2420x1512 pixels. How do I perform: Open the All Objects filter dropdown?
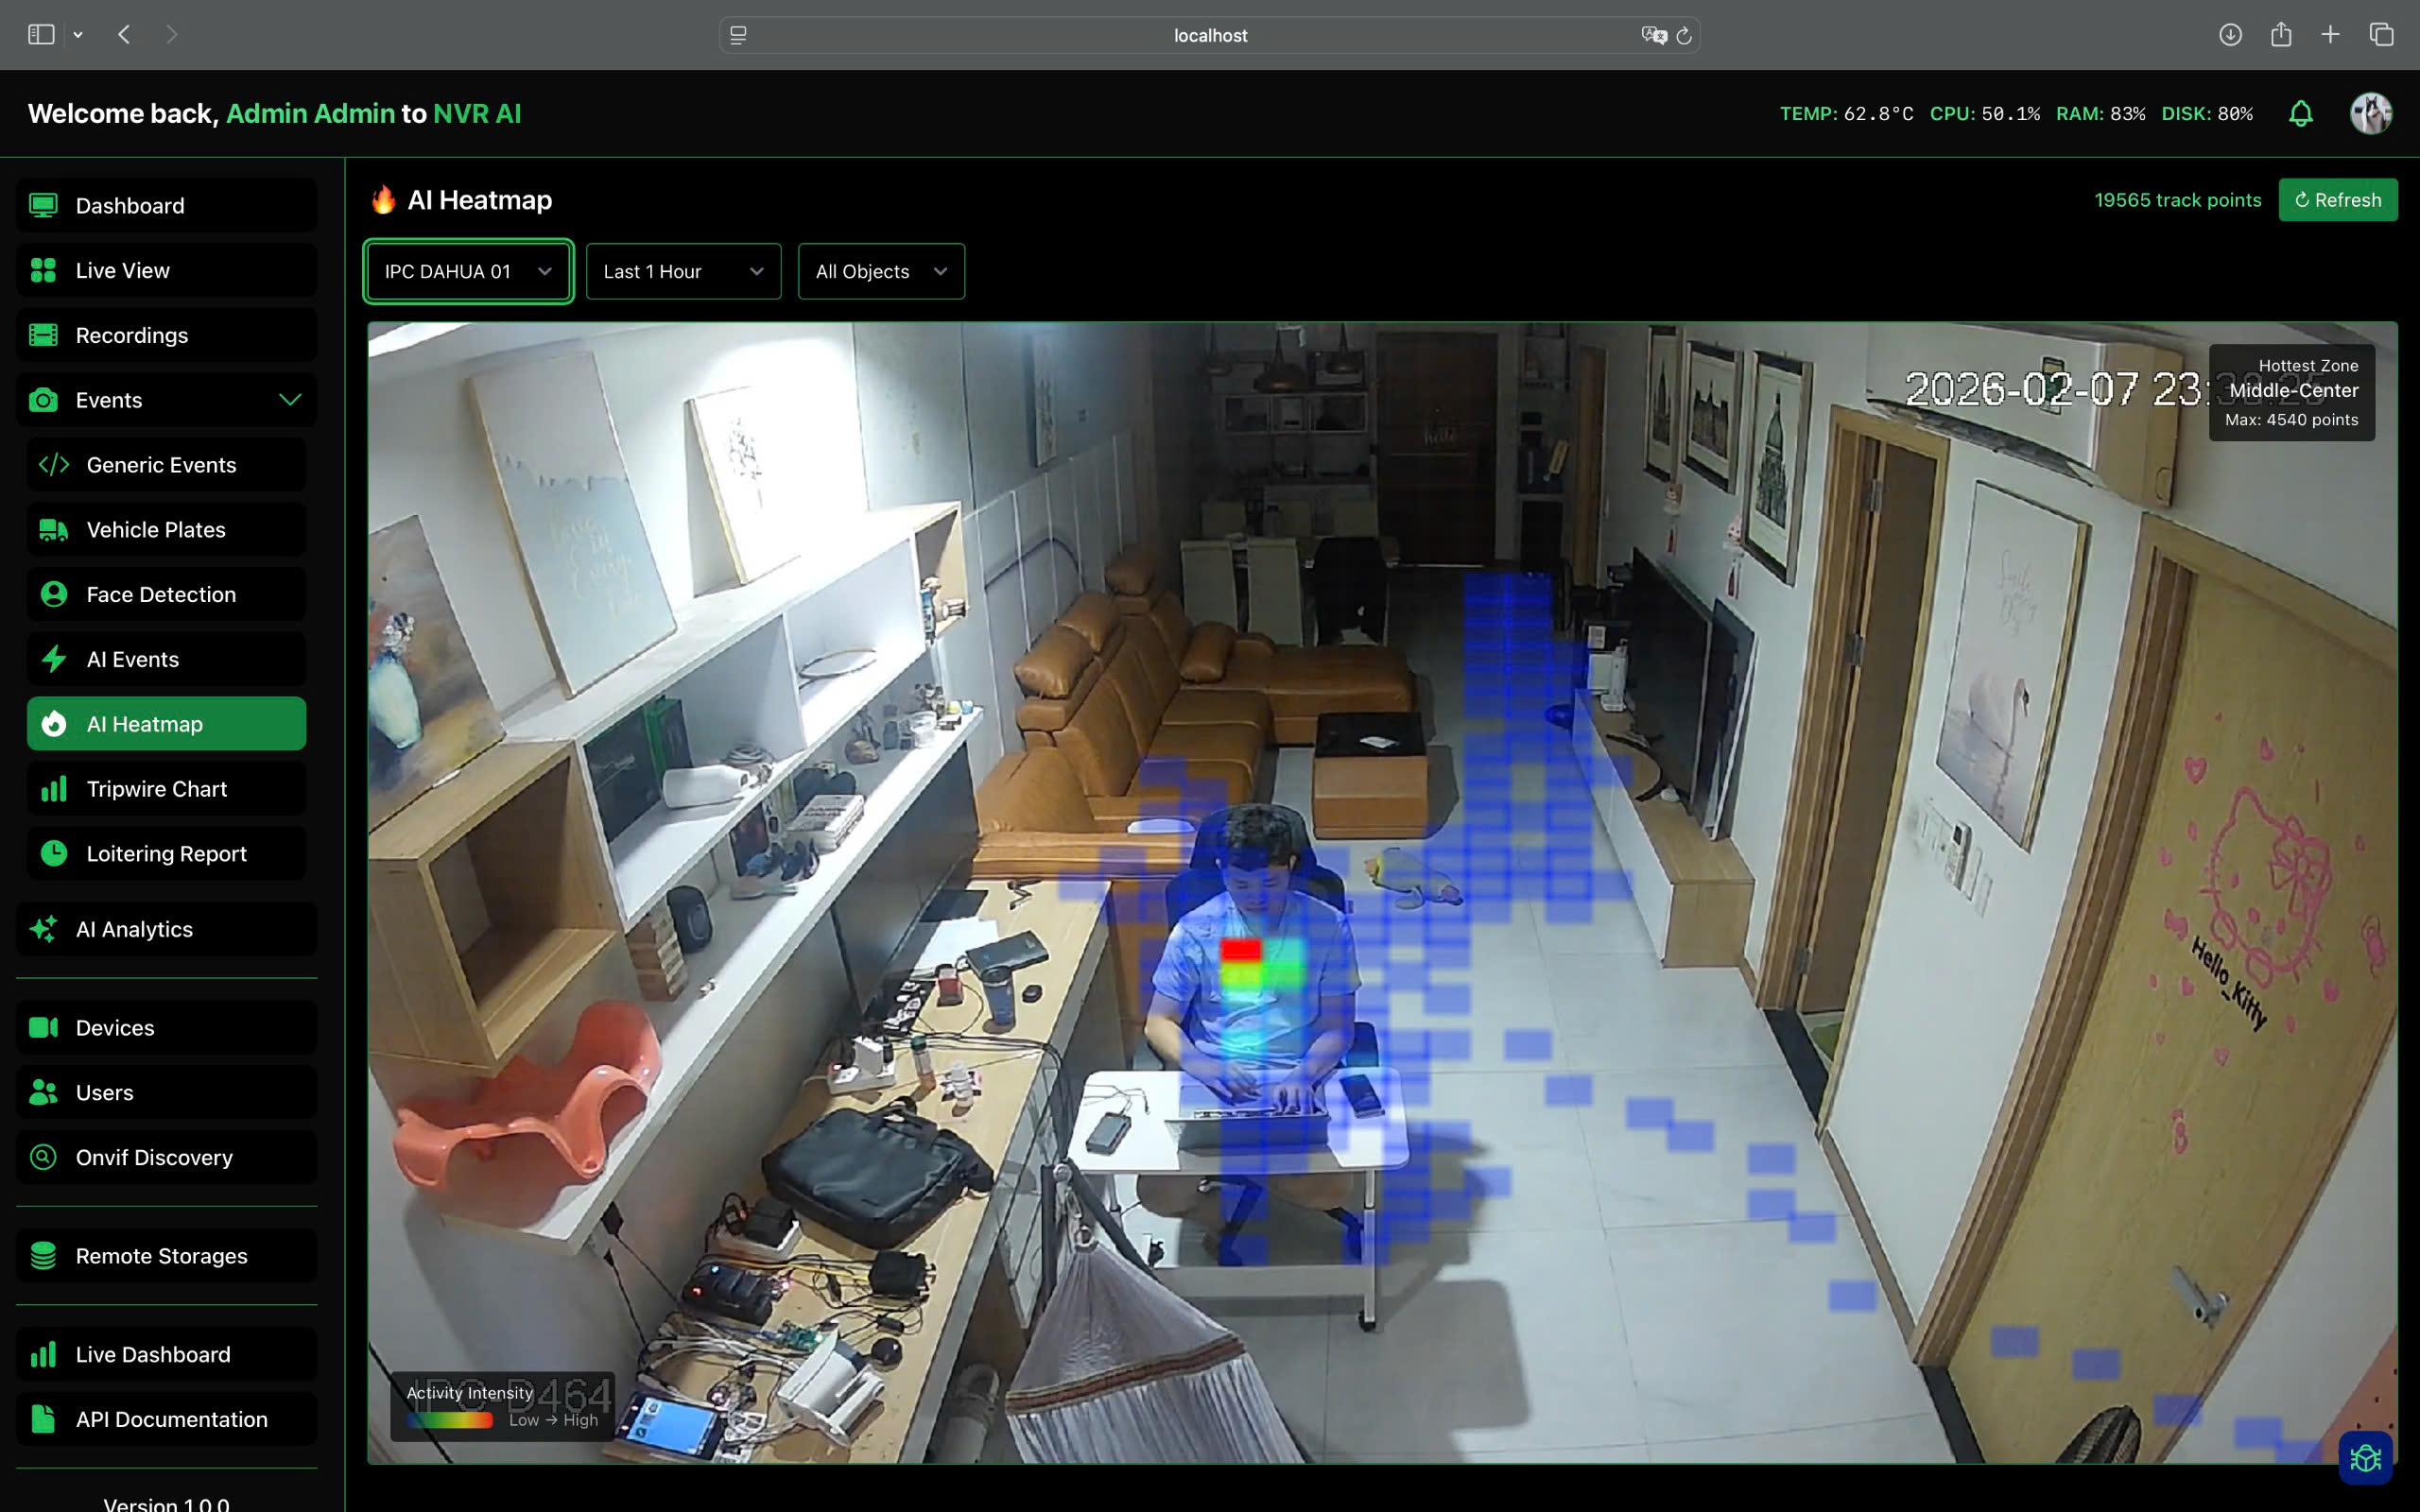coord(880,271)
